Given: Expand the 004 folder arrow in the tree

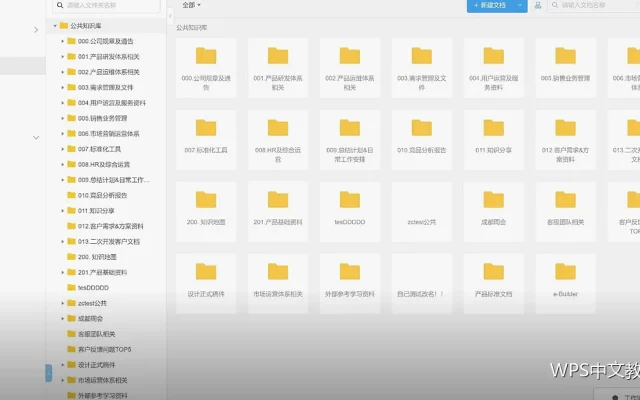Looking at the screenshot, I should pos(62,103).
